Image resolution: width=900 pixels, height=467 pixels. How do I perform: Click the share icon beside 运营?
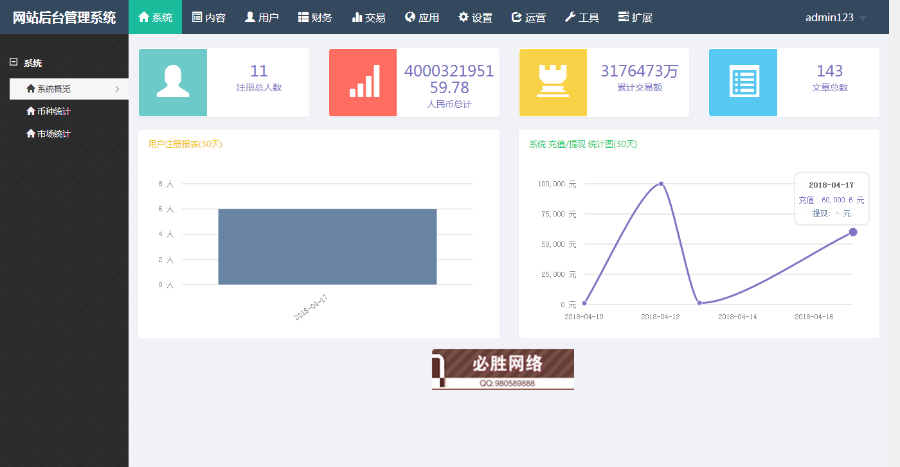pyautogui.click(x=517, y=17)
